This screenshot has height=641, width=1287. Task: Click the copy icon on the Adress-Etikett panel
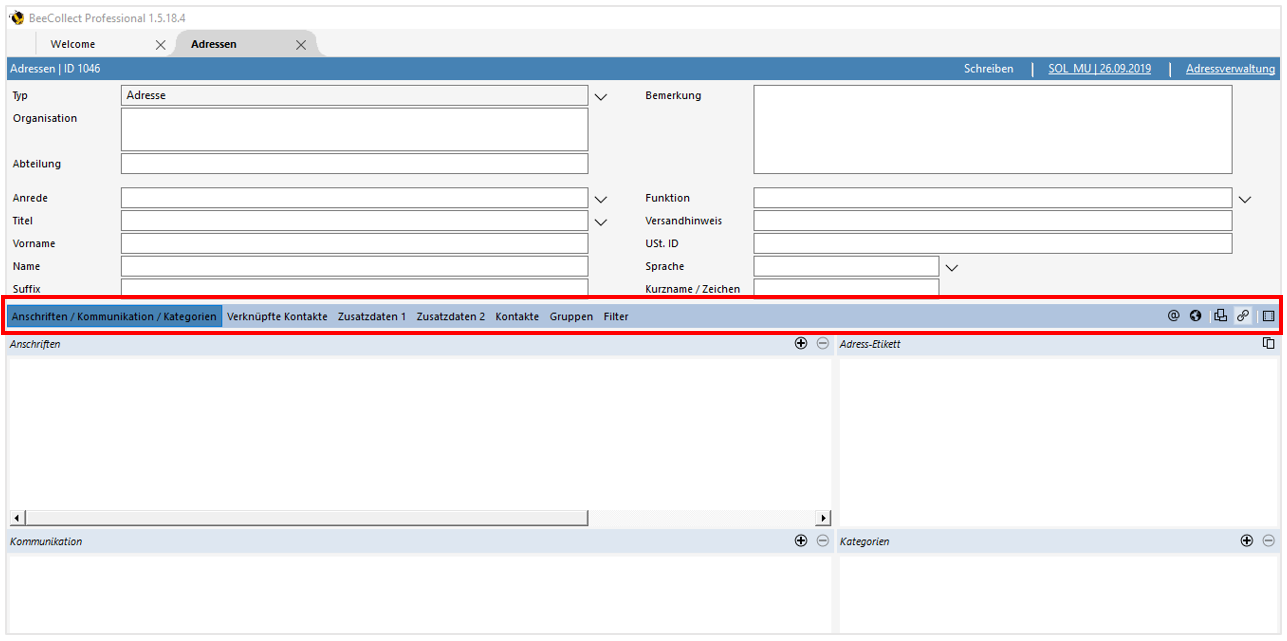1268,342
